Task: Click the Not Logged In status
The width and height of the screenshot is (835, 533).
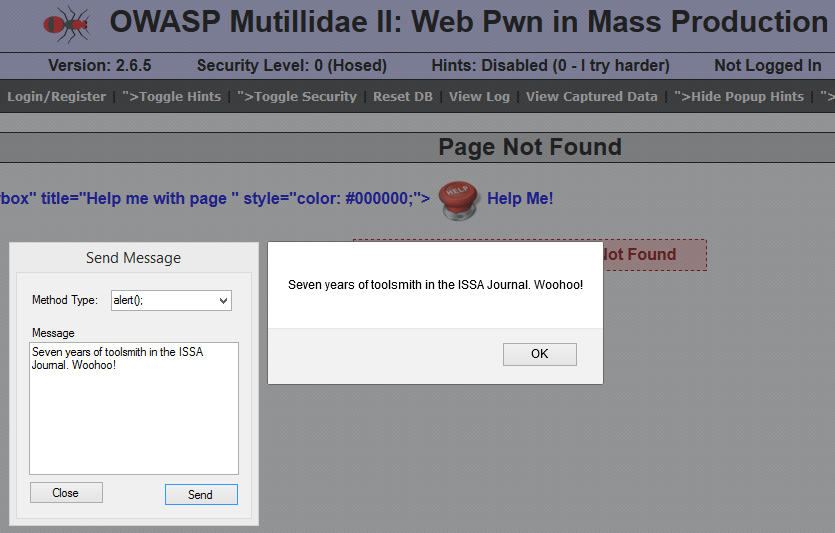Action: pos(767,65)
